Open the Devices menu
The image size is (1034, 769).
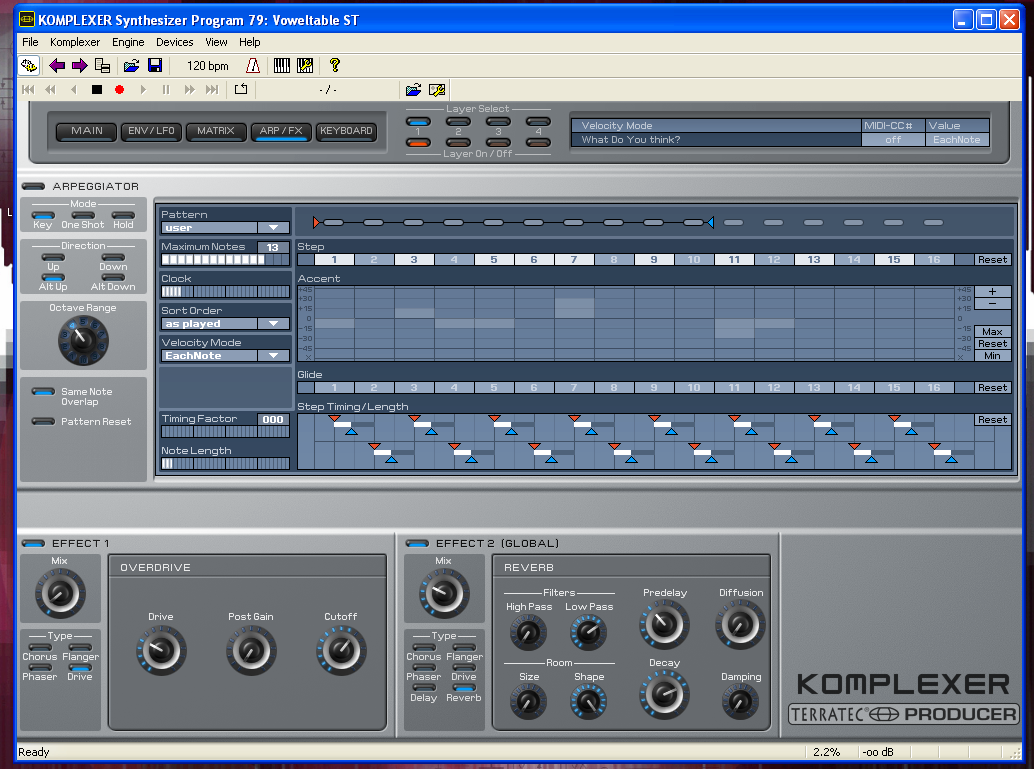[175, 42]
